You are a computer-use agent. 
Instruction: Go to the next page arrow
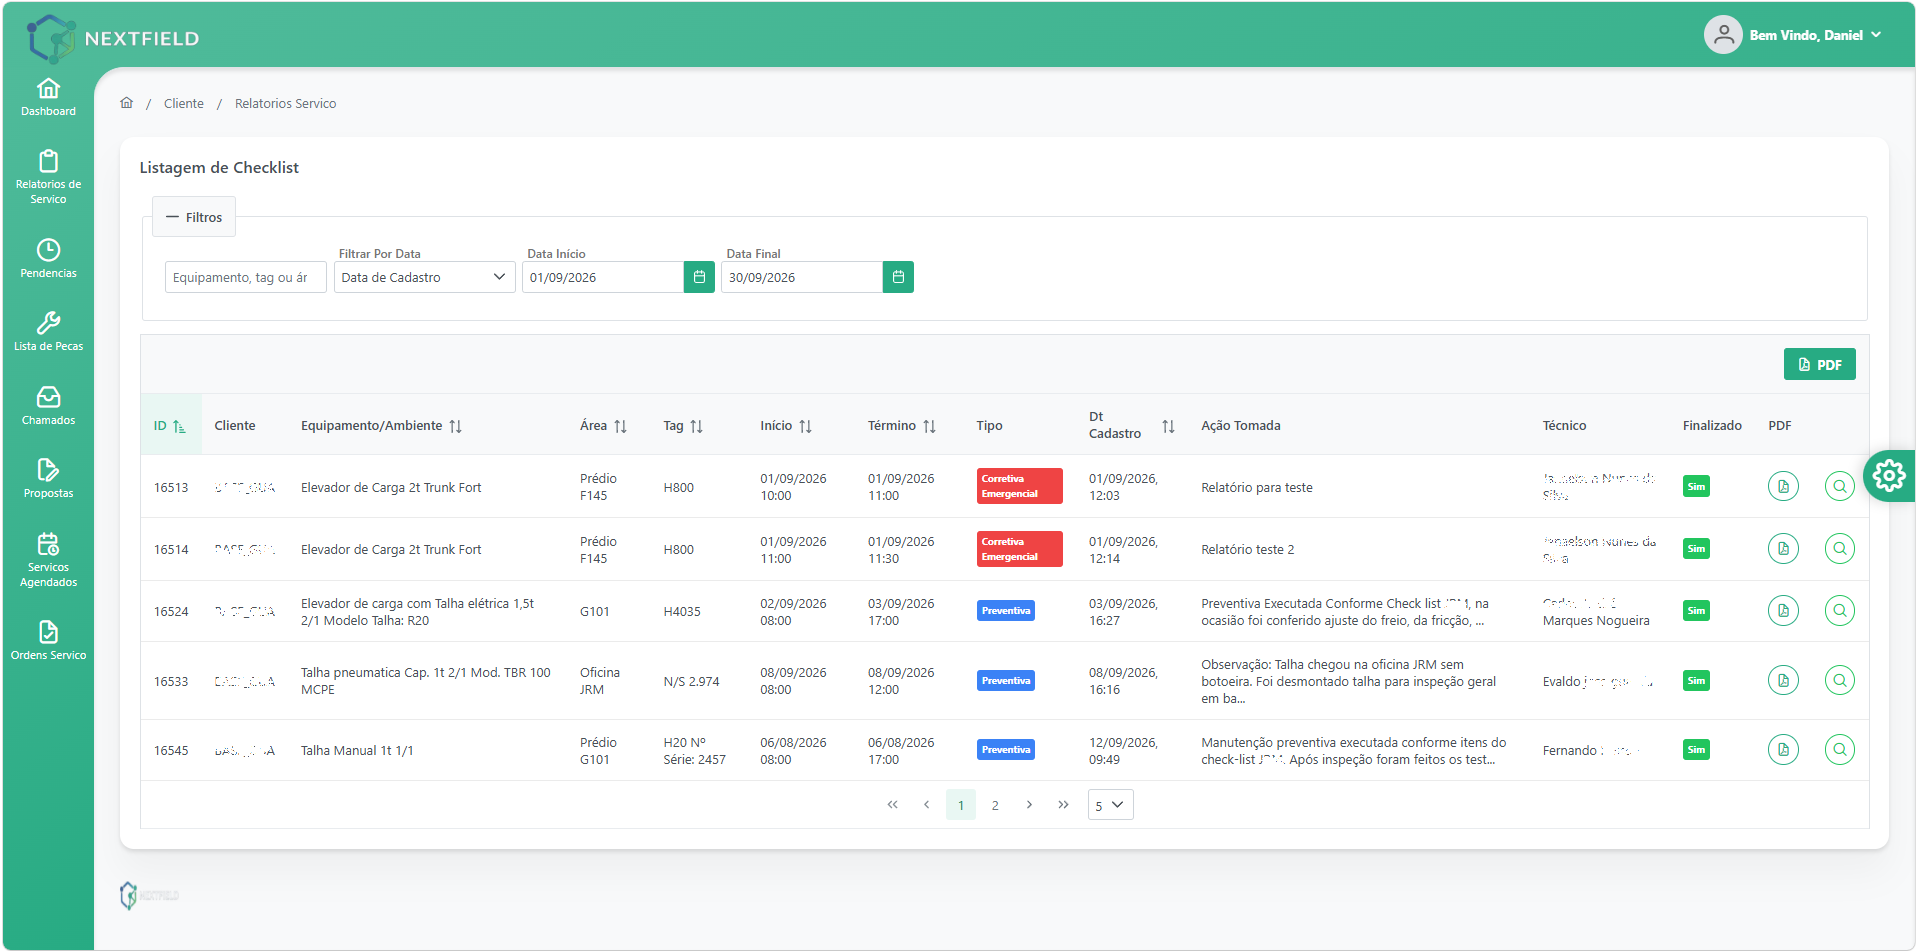pyautogui.click(x=1029, y=805)
